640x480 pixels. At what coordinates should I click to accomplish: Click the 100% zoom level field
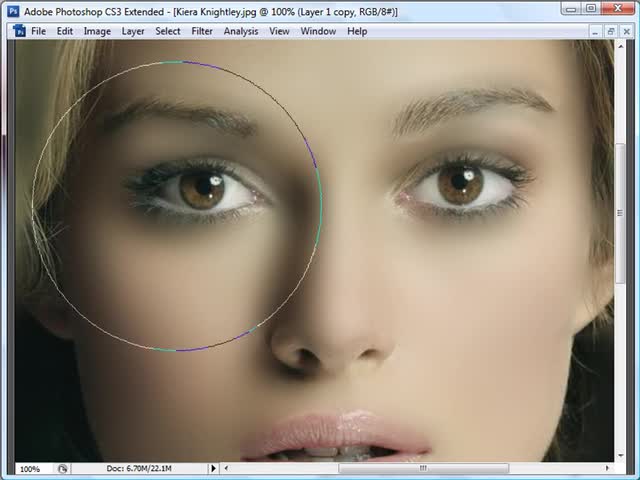(x=31, y=468)
